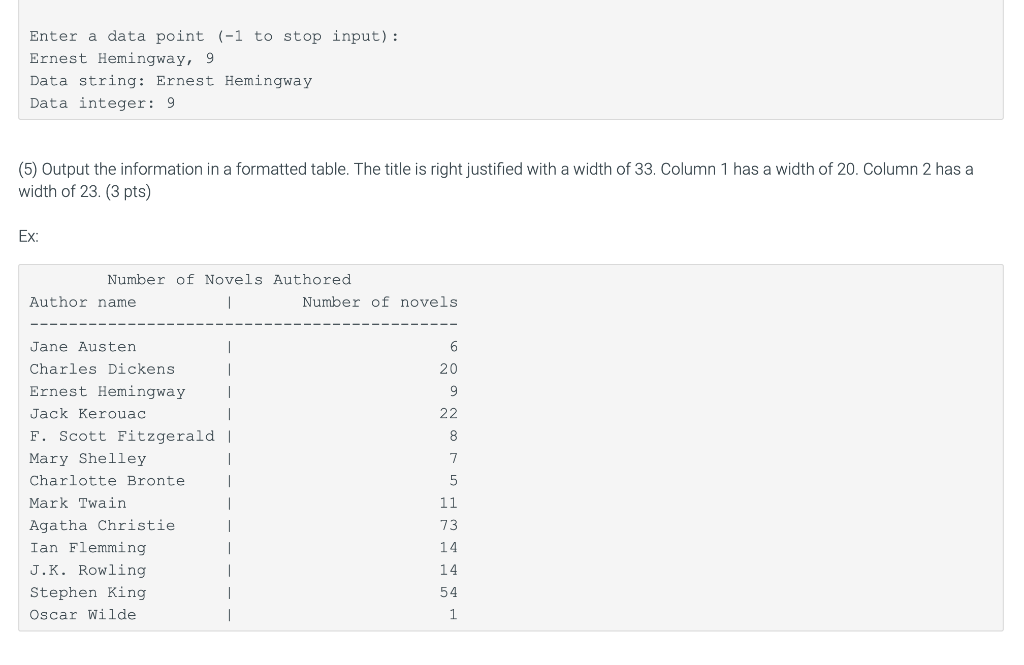Image resolution: width=1024 pixels, height=665 pixels.
Task: Click the 'Enter a data point' prompt line
Action: pyautogui.click(x=214, y=37)
